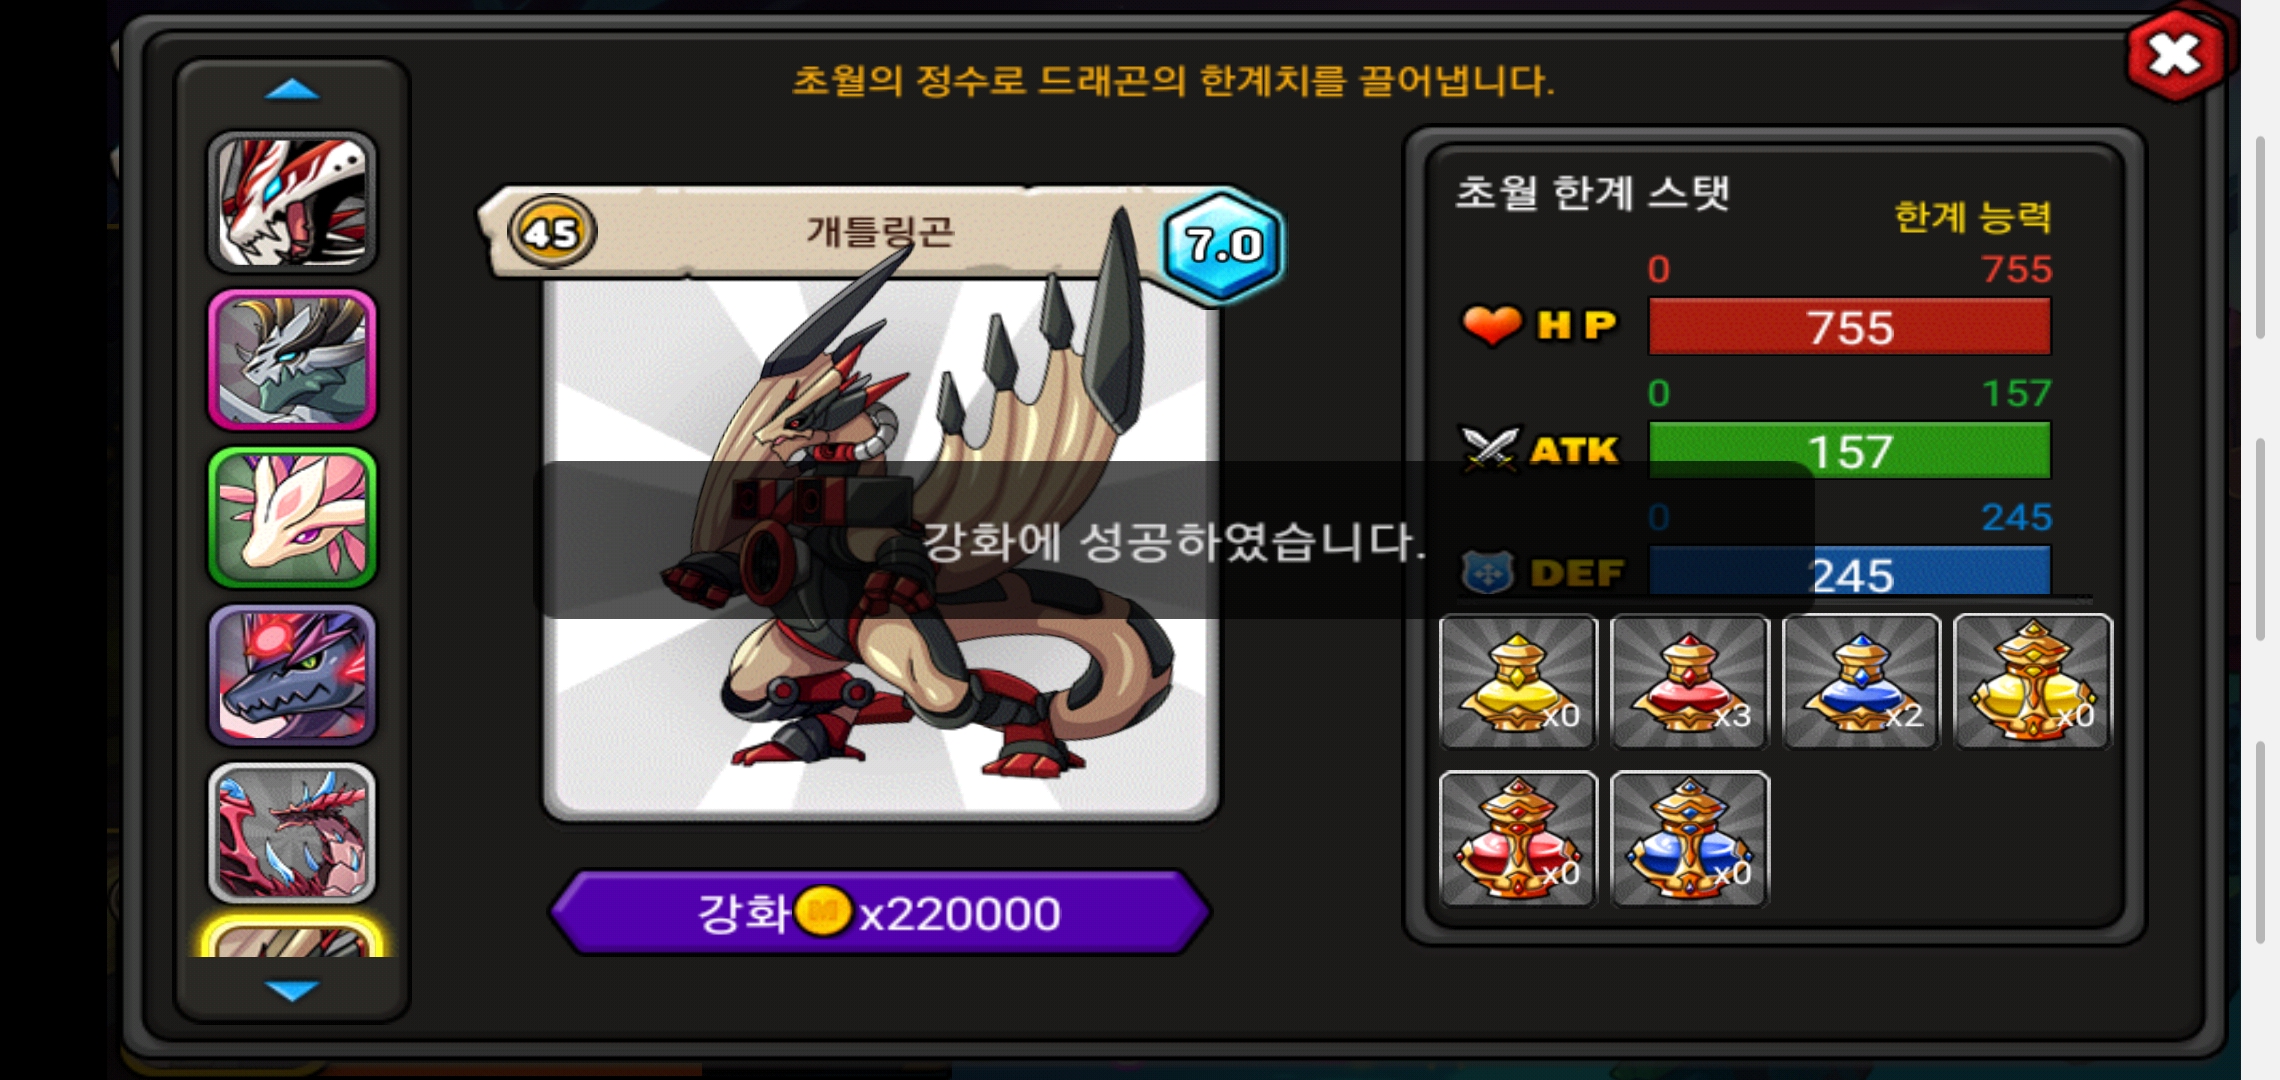Tap the 강화 x220000 enhance button

point(880,913)
